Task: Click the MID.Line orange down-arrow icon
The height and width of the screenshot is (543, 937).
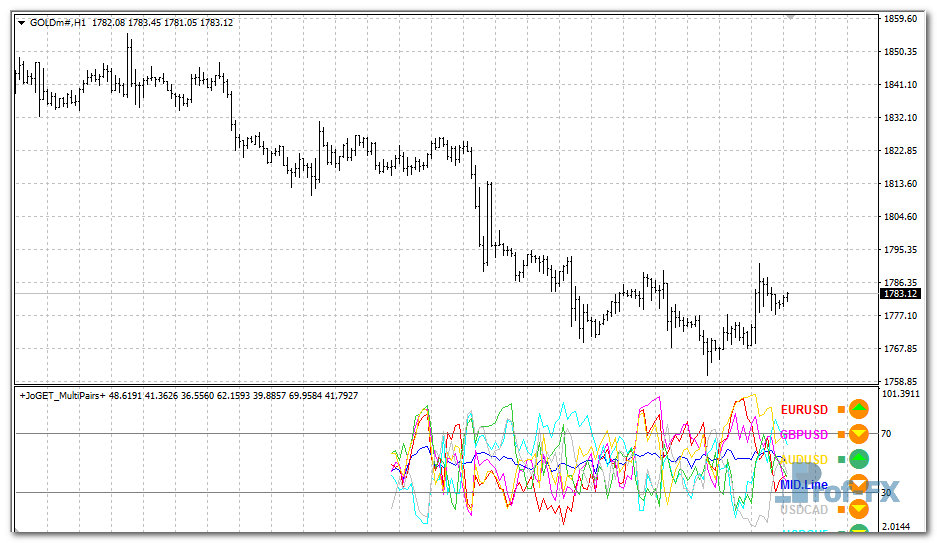Action: pos(857,485)
